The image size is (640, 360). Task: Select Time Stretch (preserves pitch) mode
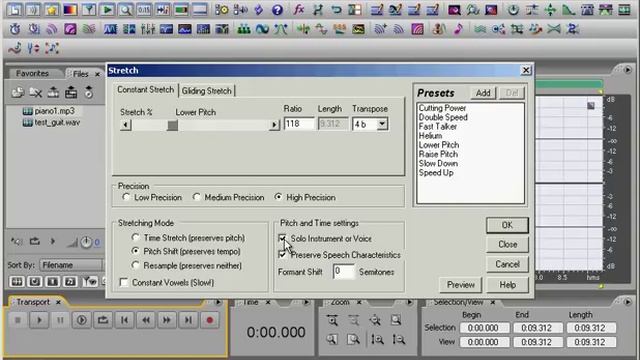(x=135, y=237)
